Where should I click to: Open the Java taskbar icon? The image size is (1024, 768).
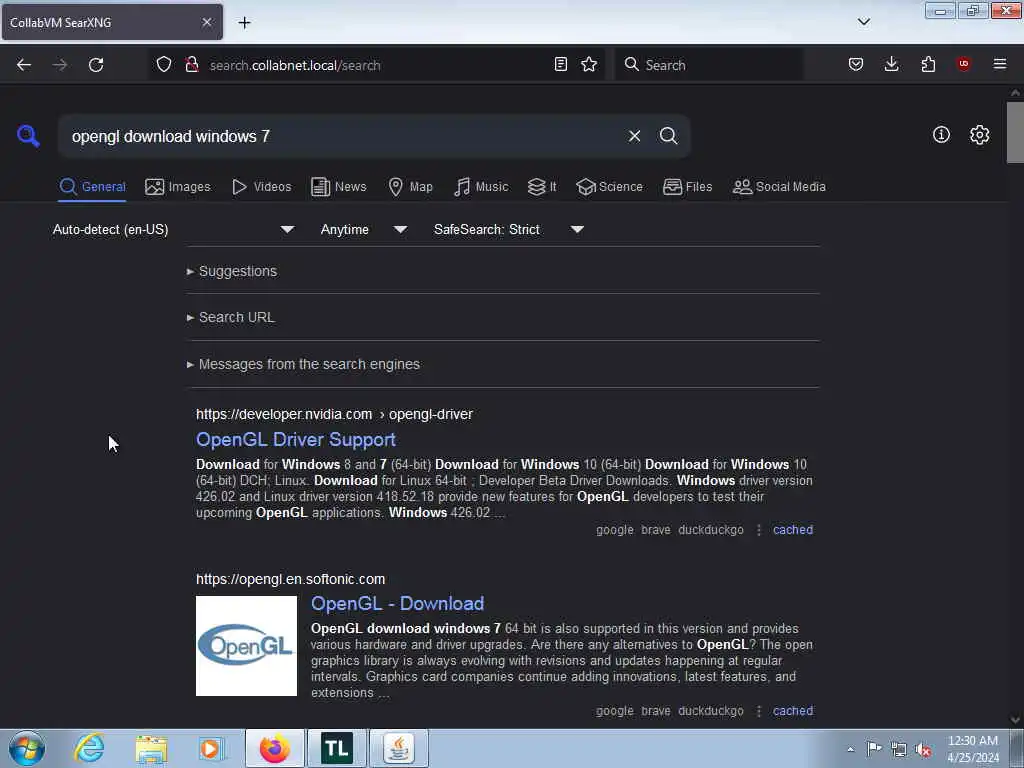[399, 748]
